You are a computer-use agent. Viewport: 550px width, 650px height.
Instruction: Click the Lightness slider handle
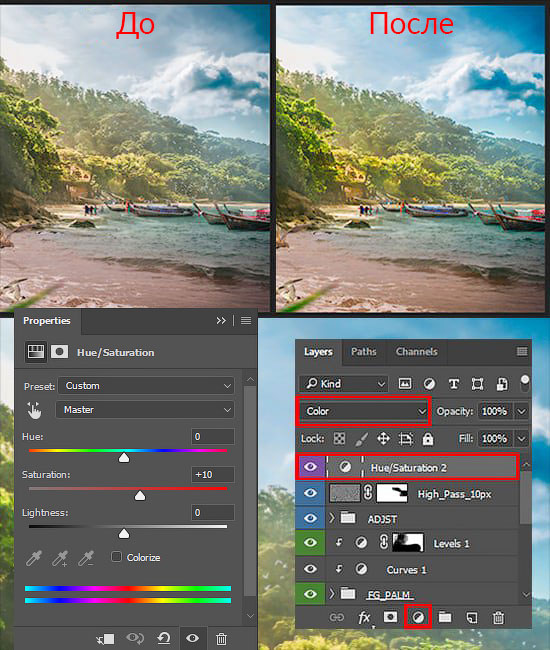click(x=124, y=534)
